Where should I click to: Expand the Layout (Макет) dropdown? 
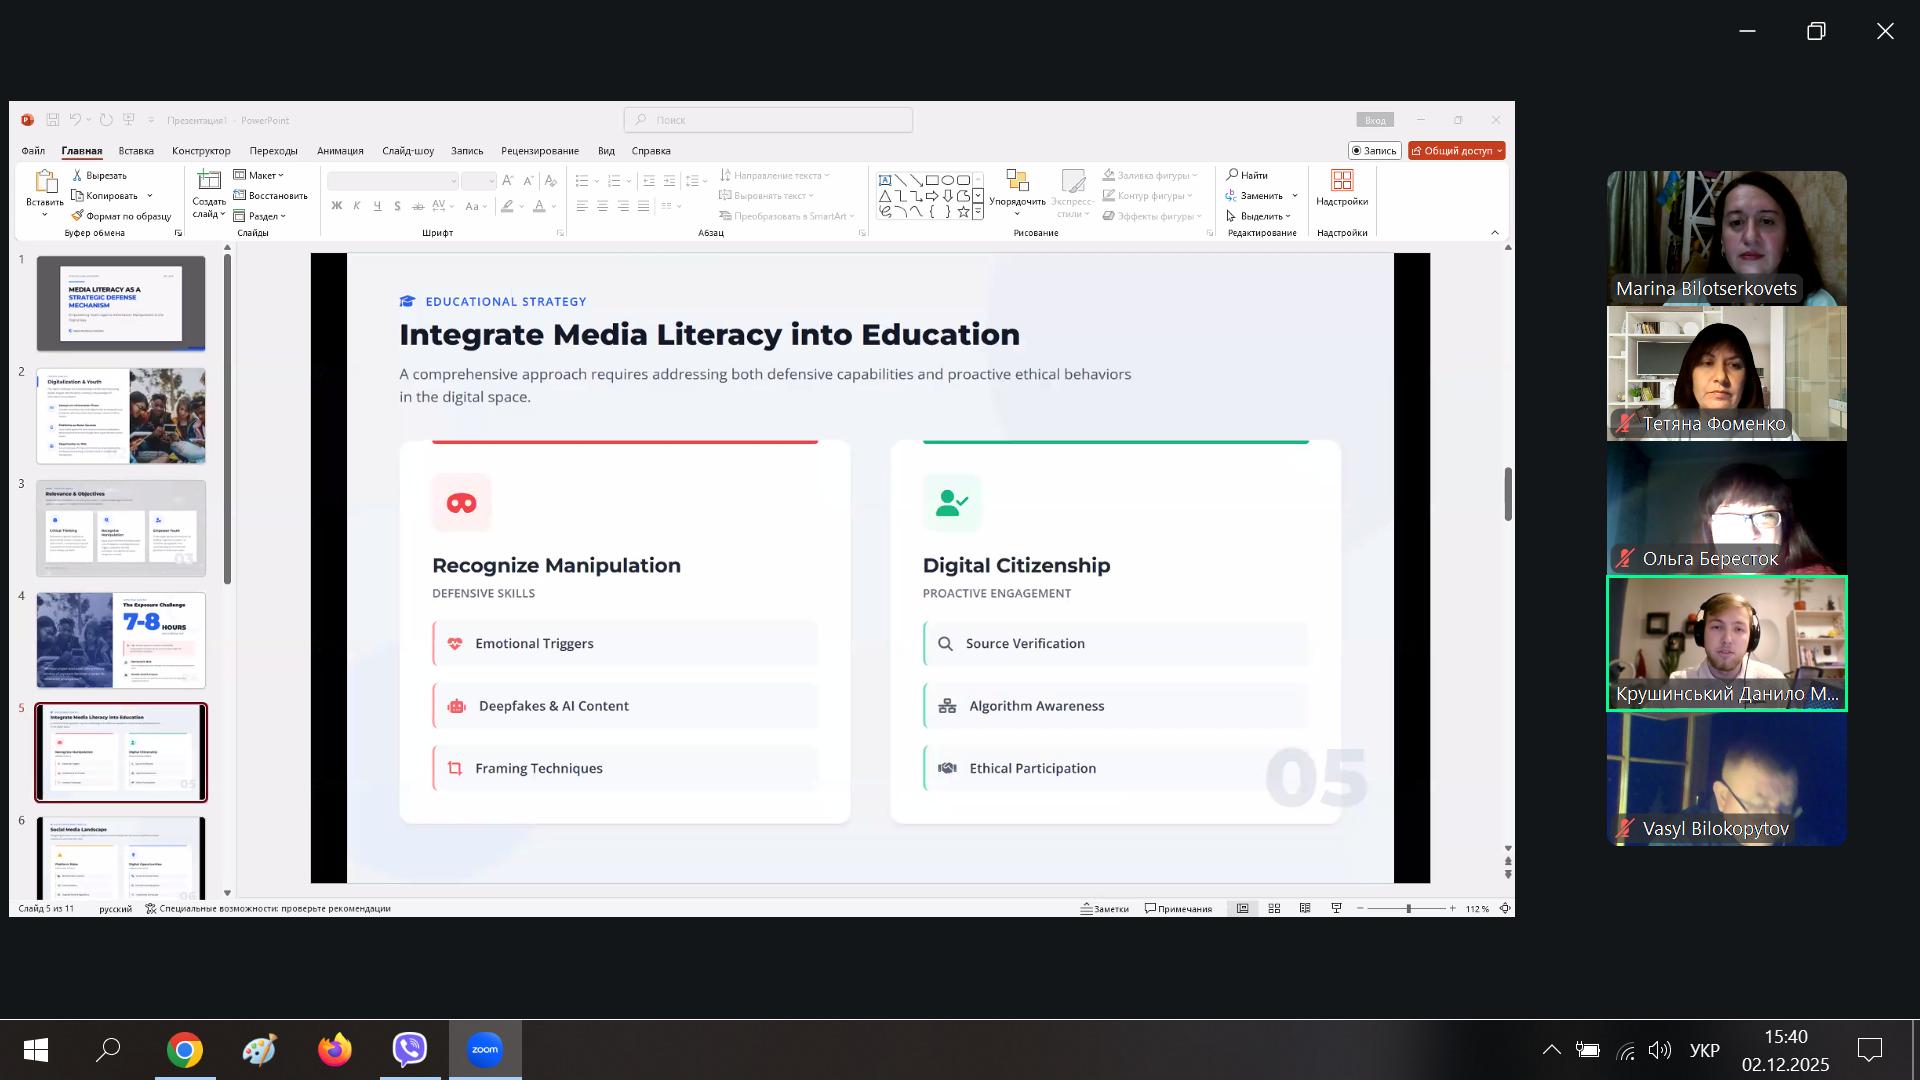point(260,175)
